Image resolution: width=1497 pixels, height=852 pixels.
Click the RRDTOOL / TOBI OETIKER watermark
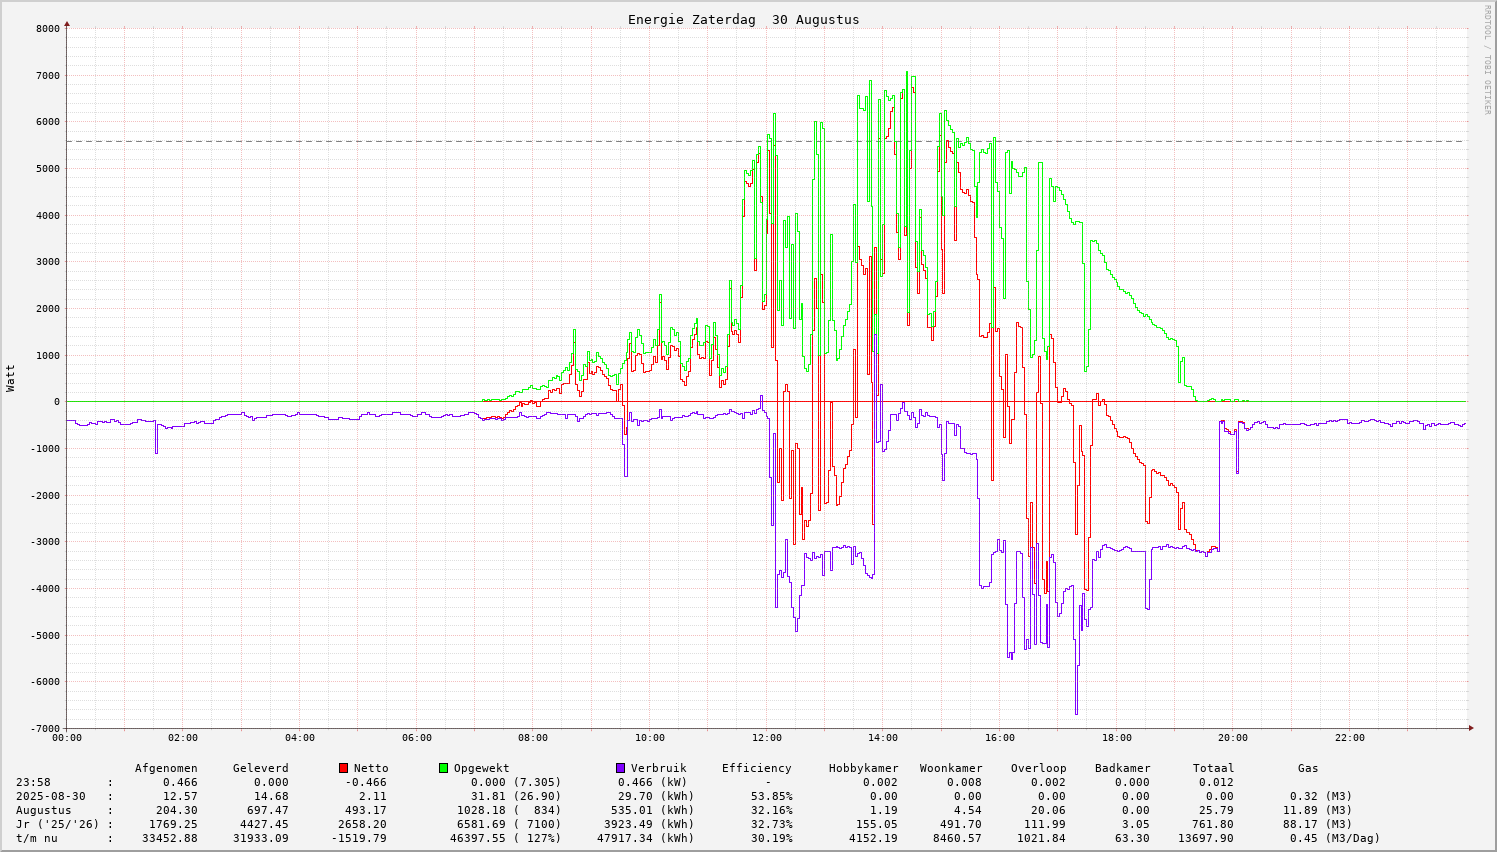[x=1487, y=59]
